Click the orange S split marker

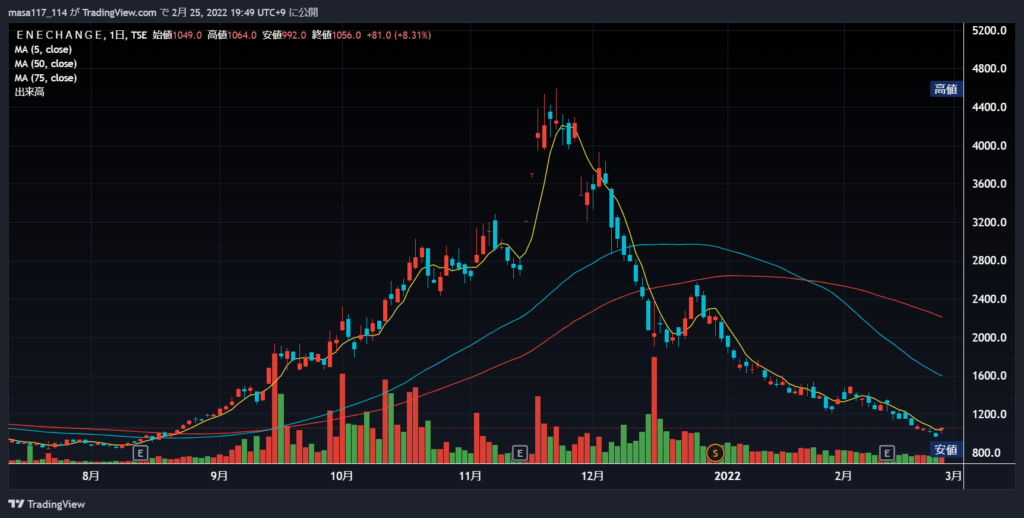716,452
